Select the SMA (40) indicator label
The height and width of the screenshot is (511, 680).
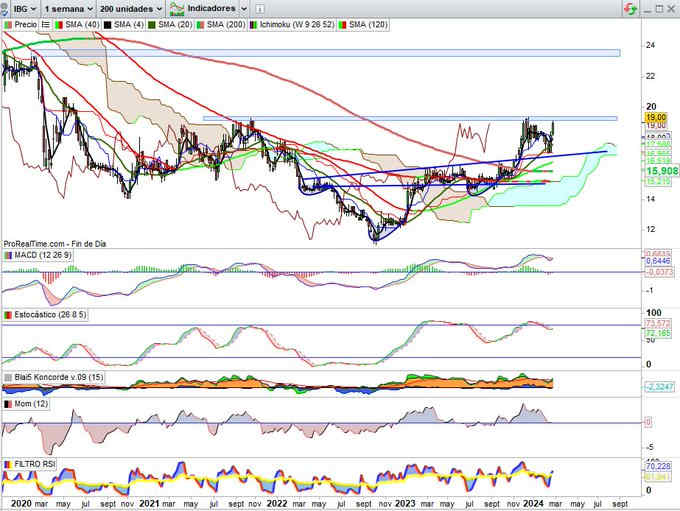pos(79,22)
